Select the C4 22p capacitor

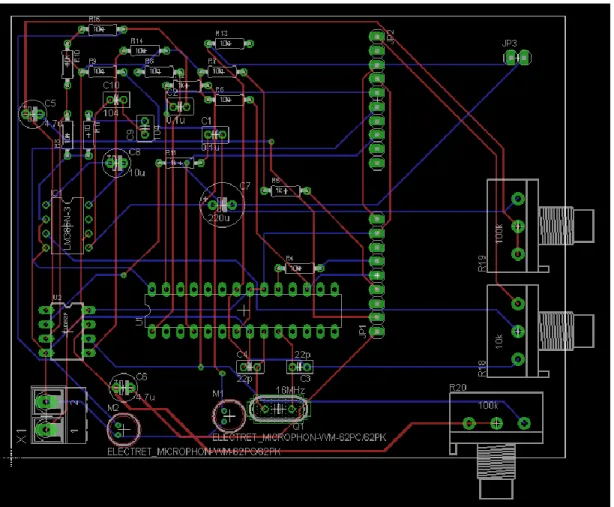tap(250, 367)
